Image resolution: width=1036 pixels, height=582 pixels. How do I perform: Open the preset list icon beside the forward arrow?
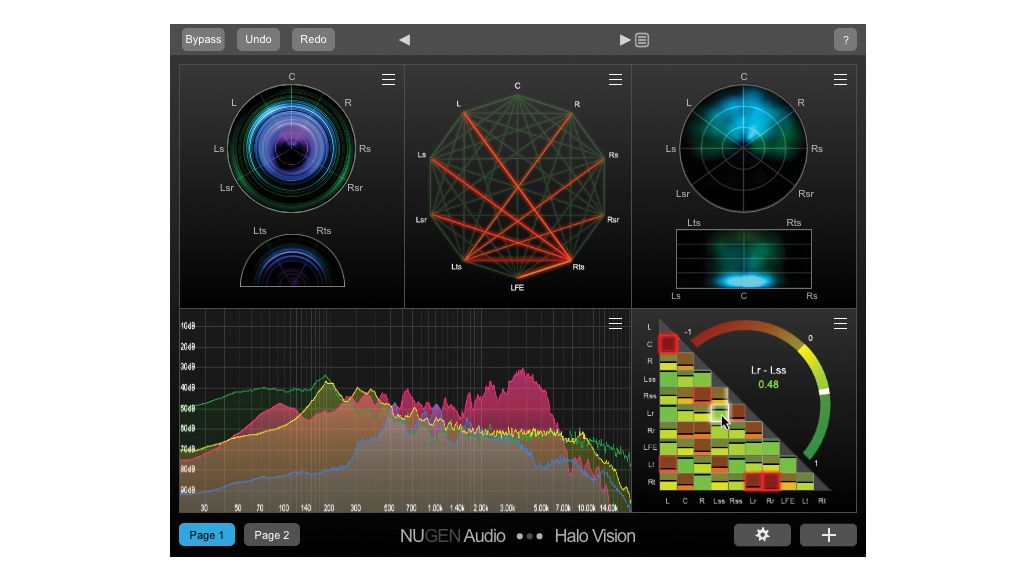(x=642, y=39)
